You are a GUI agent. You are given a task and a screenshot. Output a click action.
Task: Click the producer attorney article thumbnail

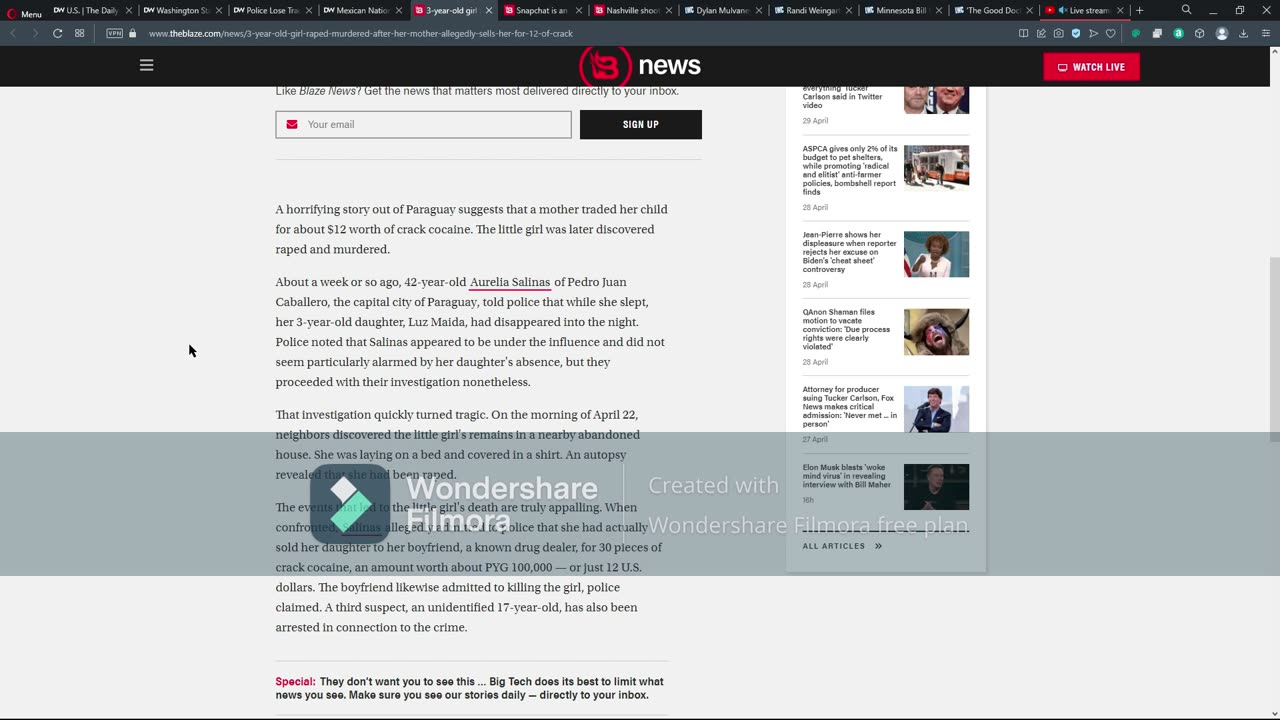936,409
